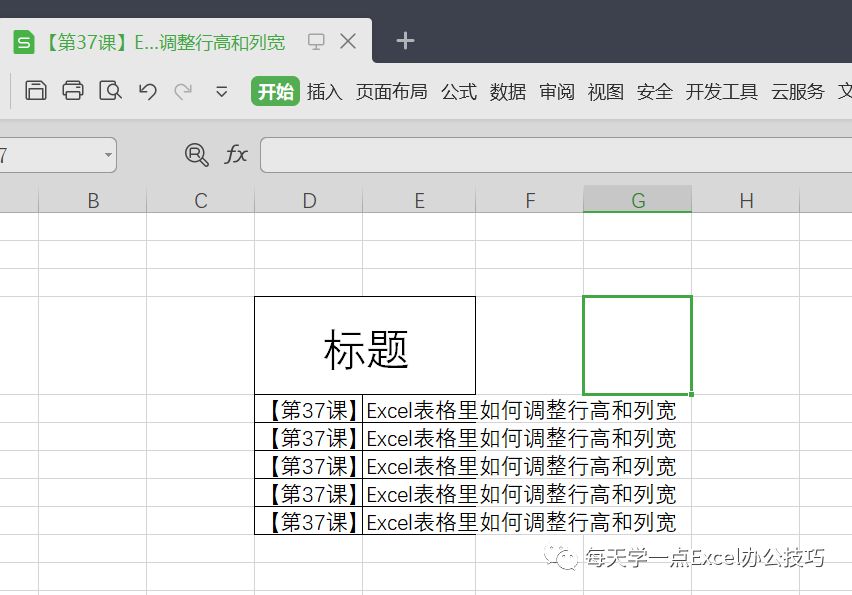Click the WPS spreadsheet file icon on the tab
This screenshot has width=852, height=595.
(x=23, y=42)
